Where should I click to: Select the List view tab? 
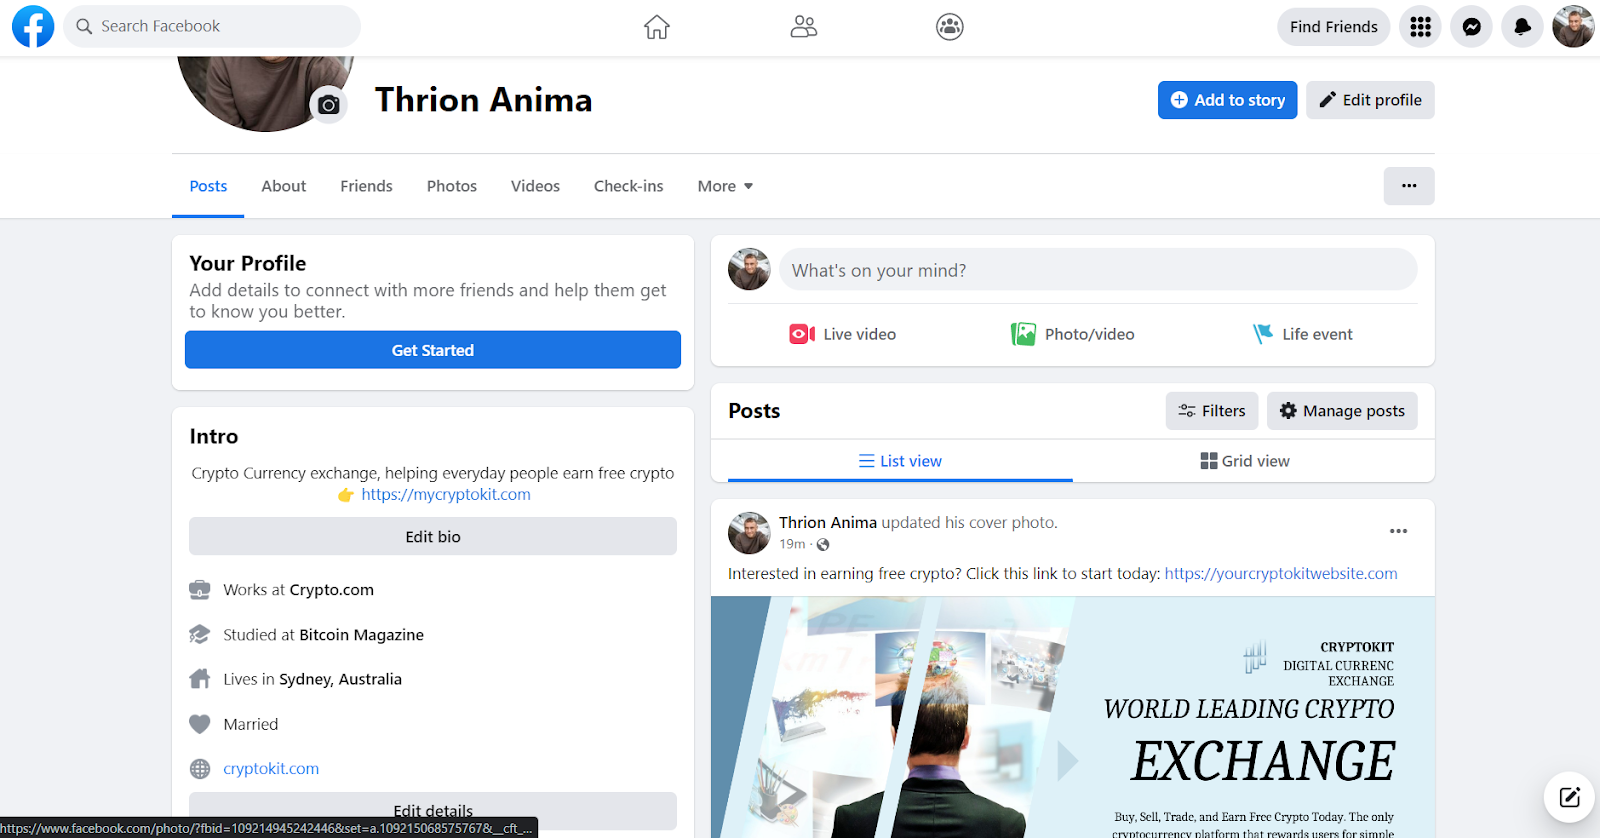tap(900, 461)
